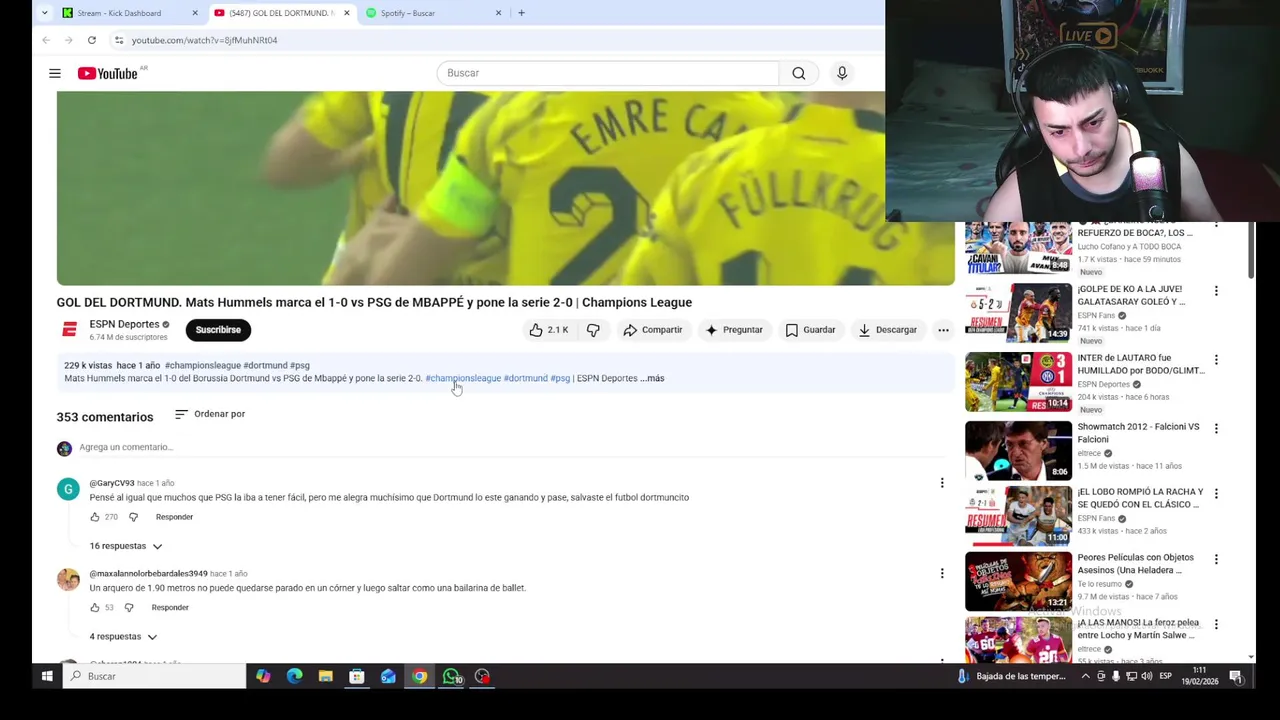This screenshot has width=1280, height=720.
Task: View site information icon in address bar
Action: pos(119,40)
